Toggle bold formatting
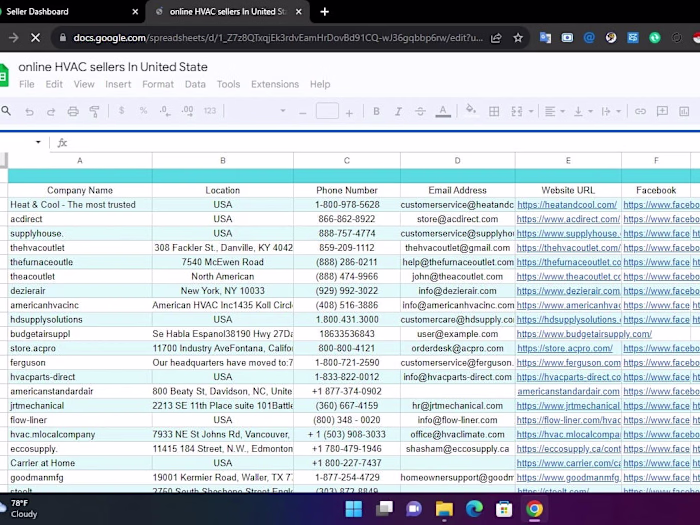This screenshot has height=525, width=700. (376, 111)
